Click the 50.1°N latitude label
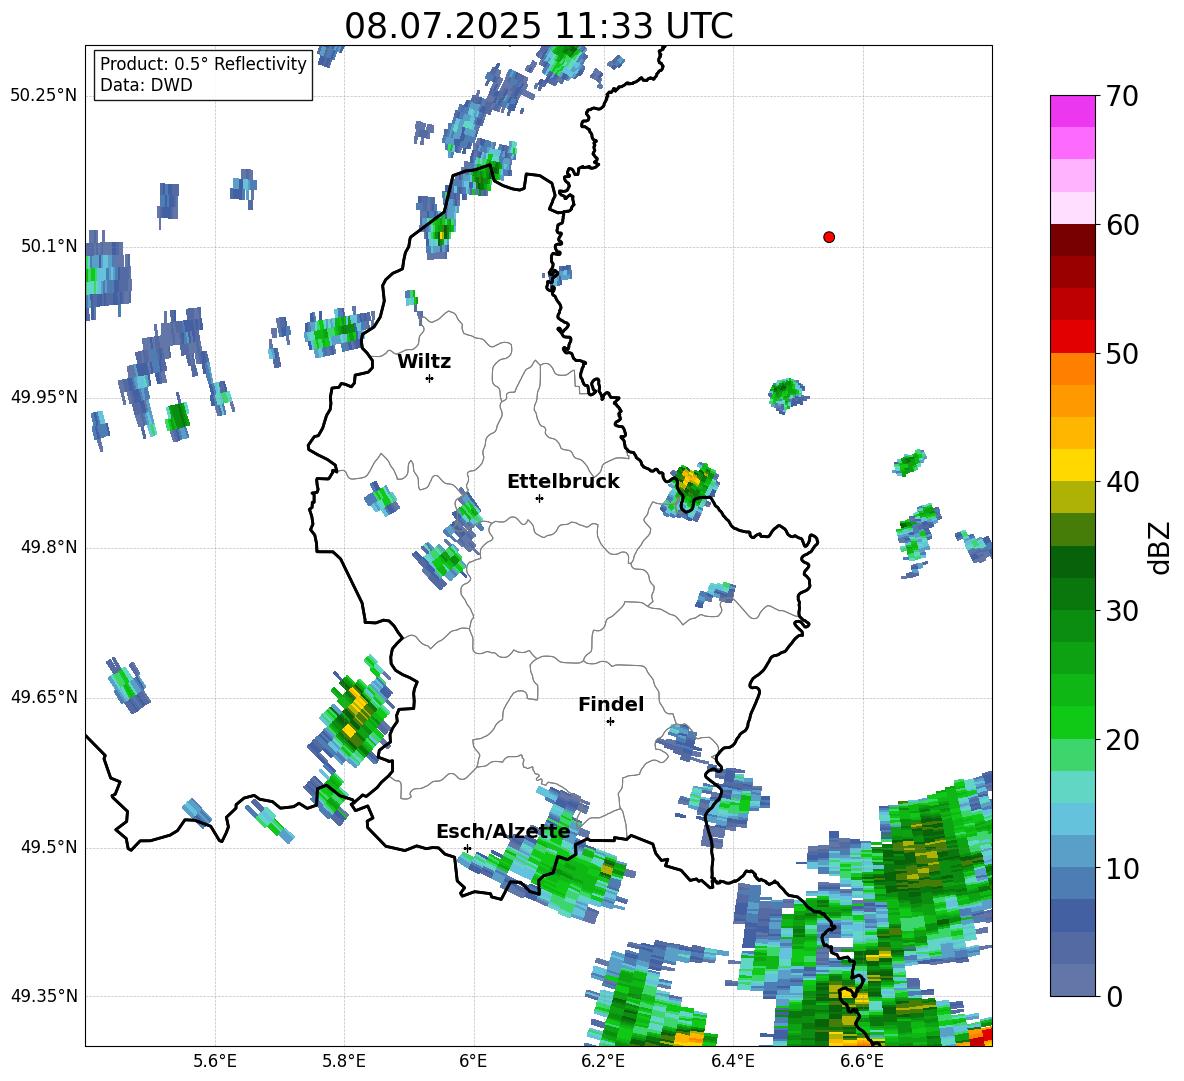 (49, 246)
